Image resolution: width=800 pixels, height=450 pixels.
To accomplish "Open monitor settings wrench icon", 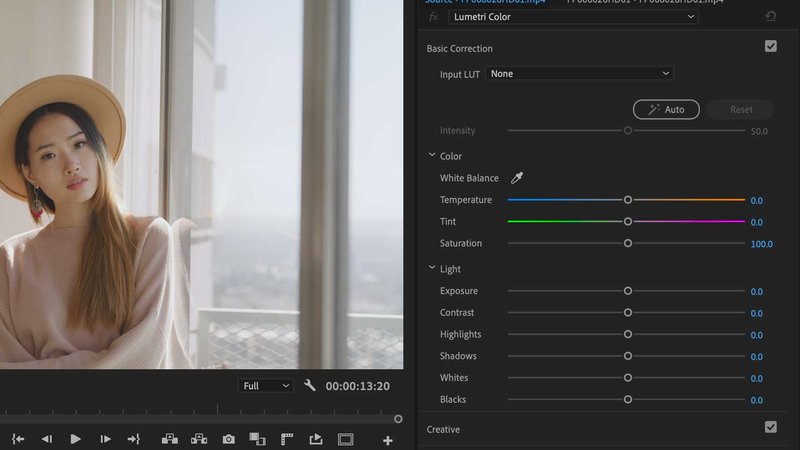I will tap(310, 385).
